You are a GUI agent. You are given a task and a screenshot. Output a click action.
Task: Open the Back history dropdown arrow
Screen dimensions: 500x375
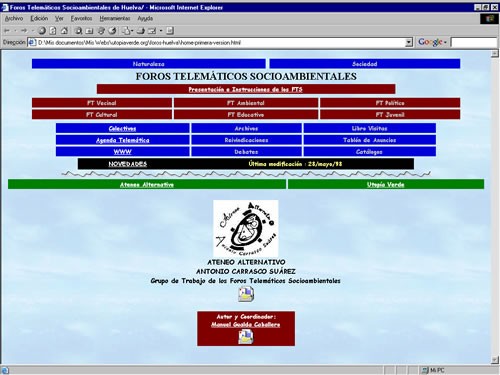point(15,31)
